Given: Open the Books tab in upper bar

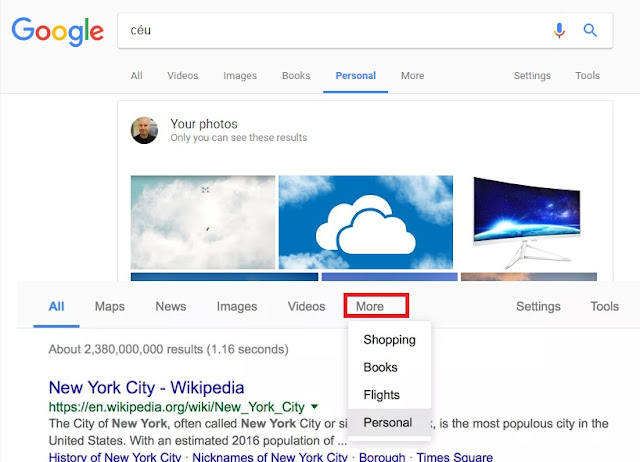Looking at the screenshot, I should [x=296, y=76].
